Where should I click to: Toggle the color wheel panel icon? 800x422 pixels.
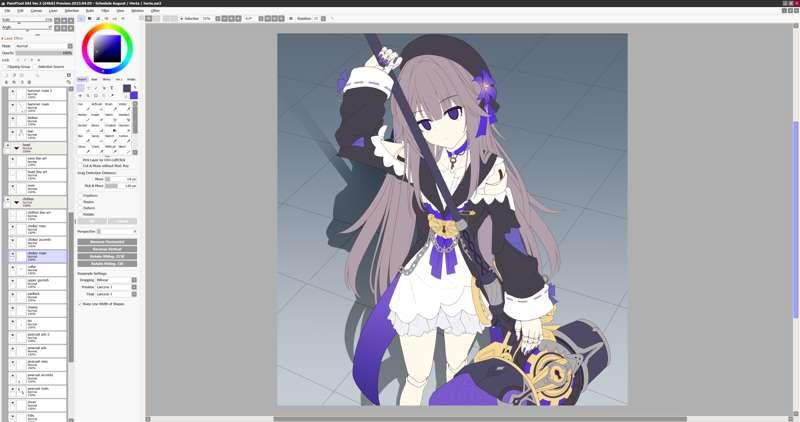point(81,18)
